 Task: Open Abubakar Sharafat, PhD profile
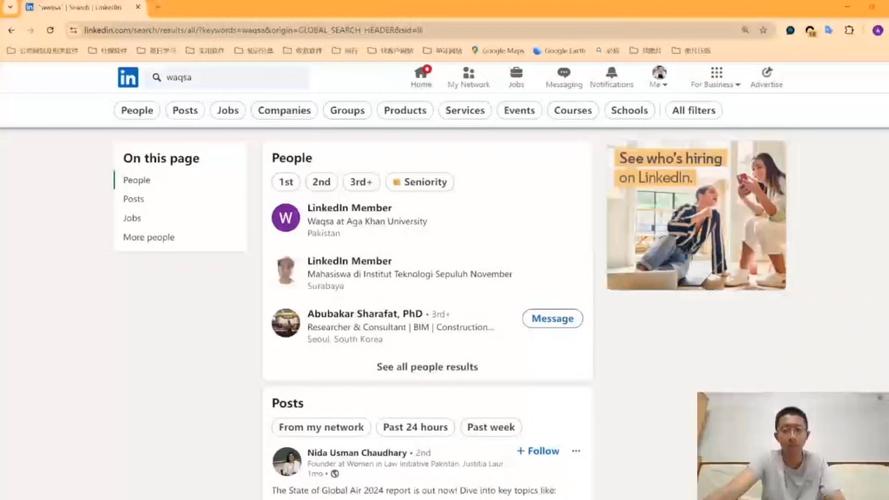pyautogui.click(x=365, y=313)
